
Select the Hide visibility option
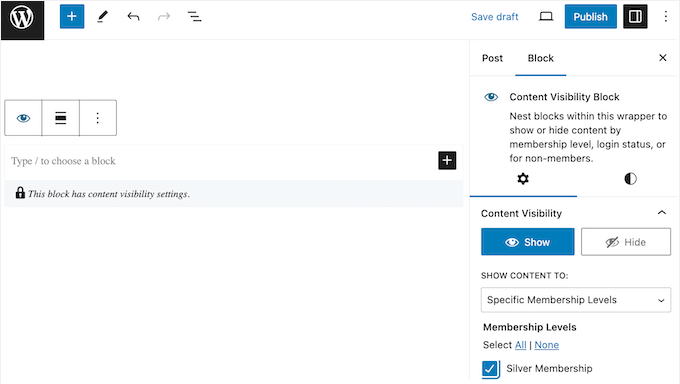pos(626,242)
